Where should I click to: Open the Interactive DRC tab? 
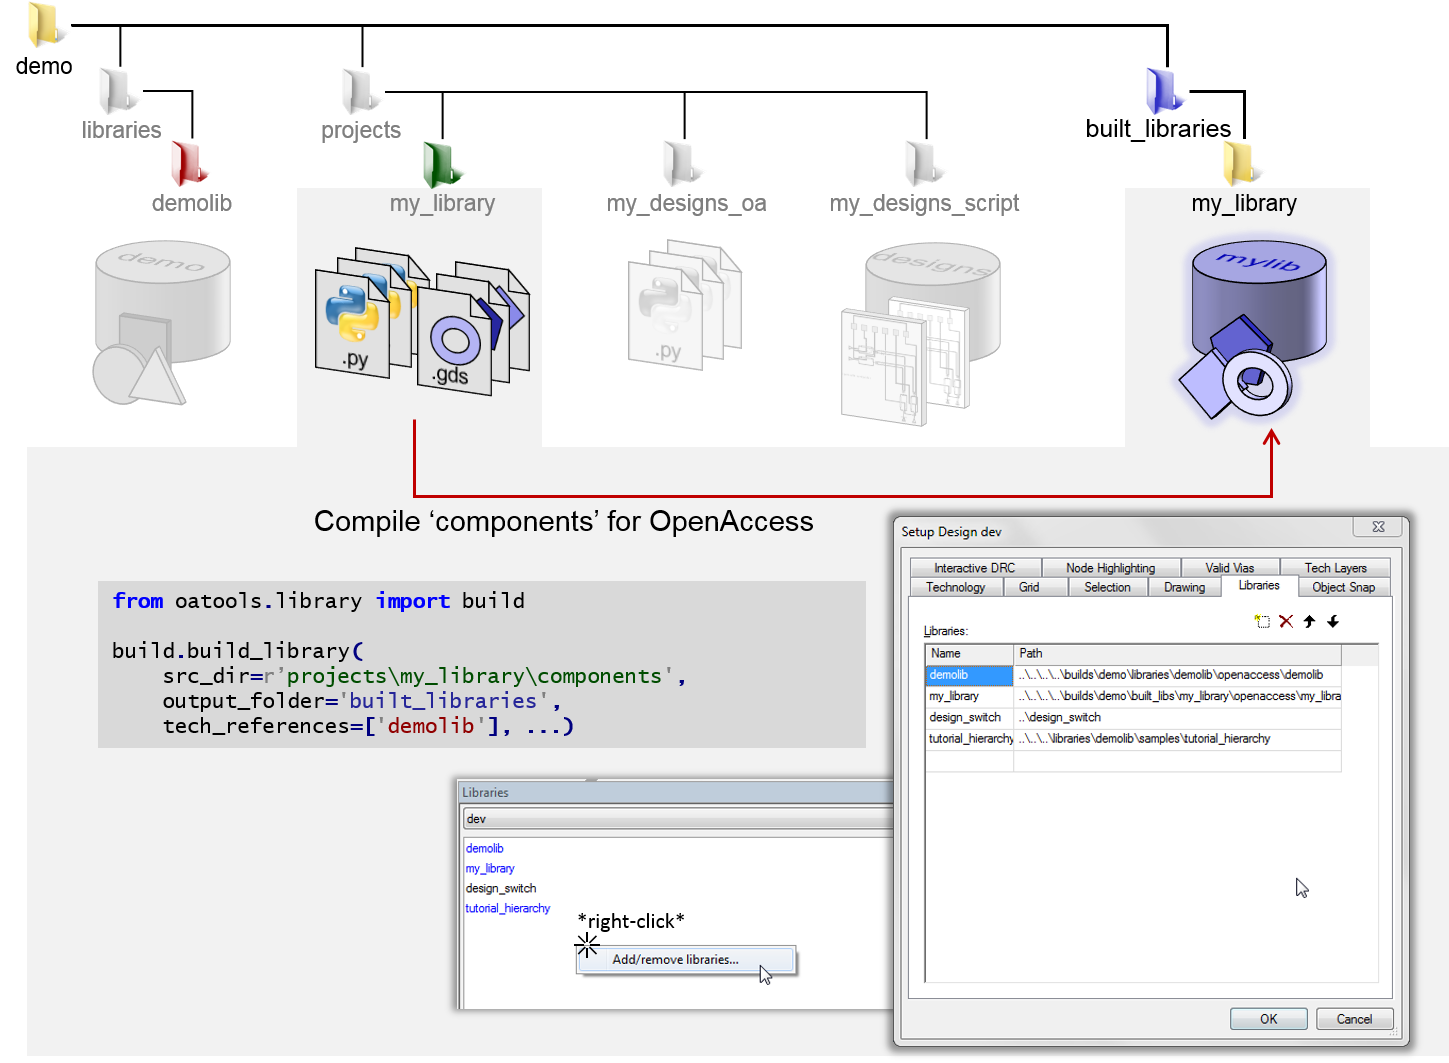tap(974, 568)
